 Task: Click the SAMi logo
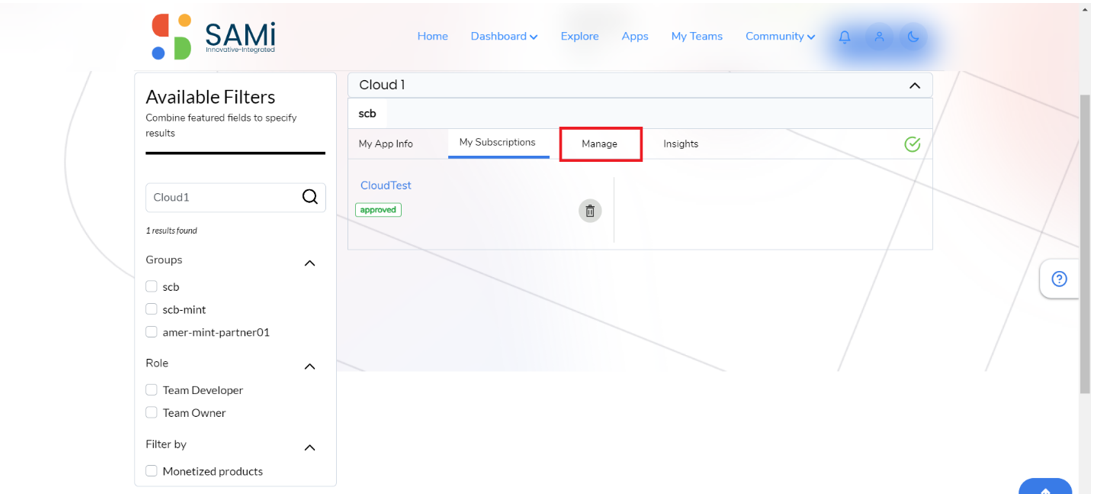213,36
